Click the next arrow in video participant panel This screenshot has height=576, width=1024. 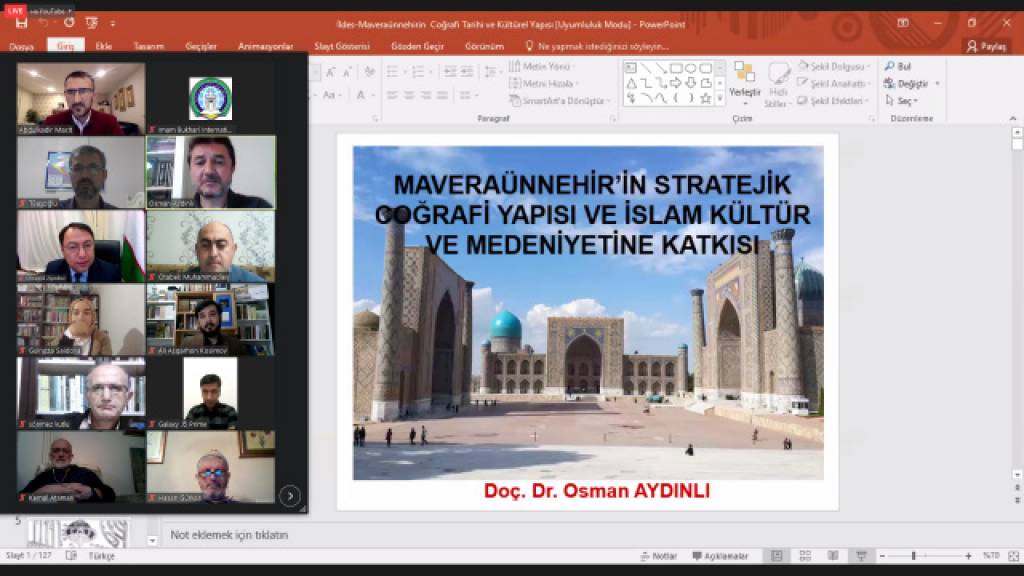pyautogui.click(x=290, y=494)
